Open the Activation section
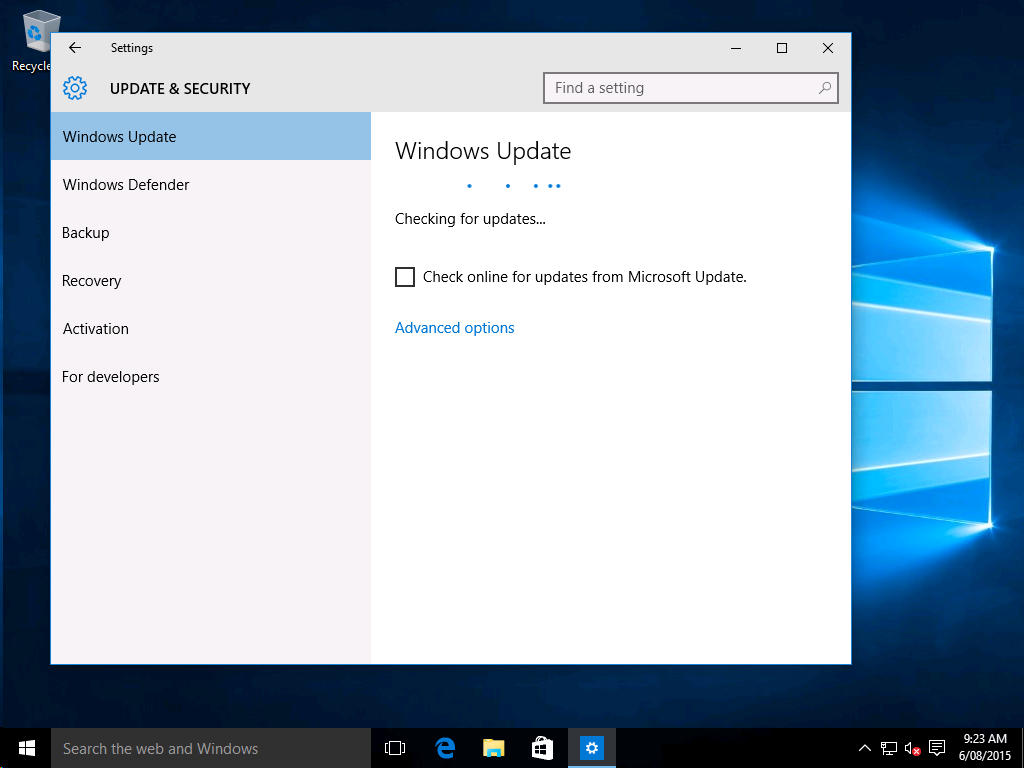1024x768 pixels. click(x=211, y=328)
